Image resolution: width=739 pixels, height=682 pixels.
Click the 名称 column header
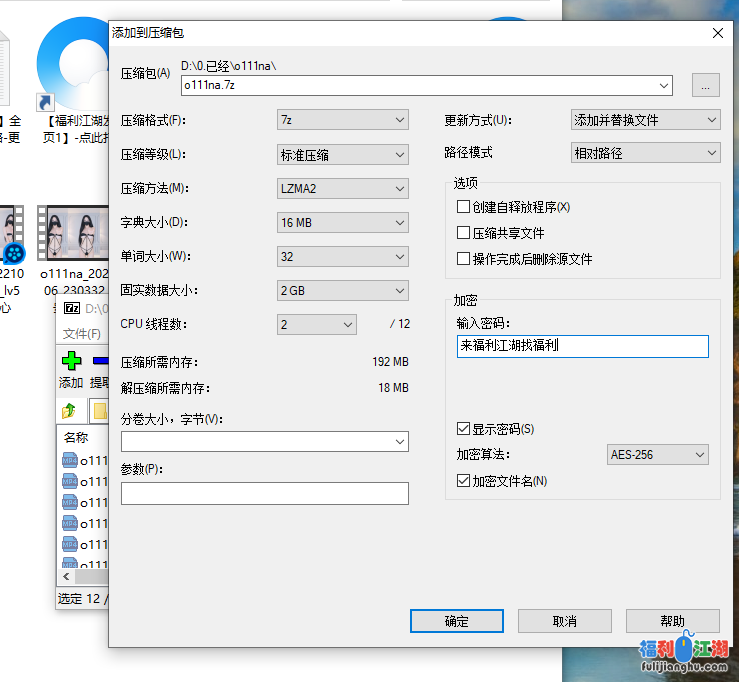[76, 438]
